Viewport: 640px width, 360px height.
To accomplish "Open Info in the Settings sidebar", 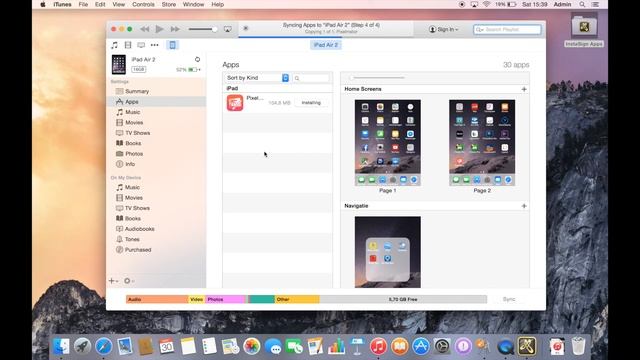I will [x=130, y=164].
